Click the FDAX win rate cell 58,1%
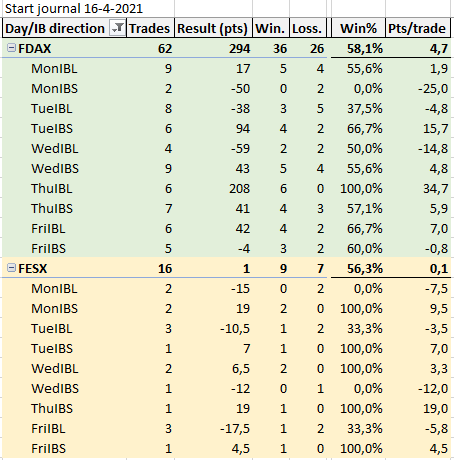This screenshot has width=454, height=460. click(x=365, y=49)
